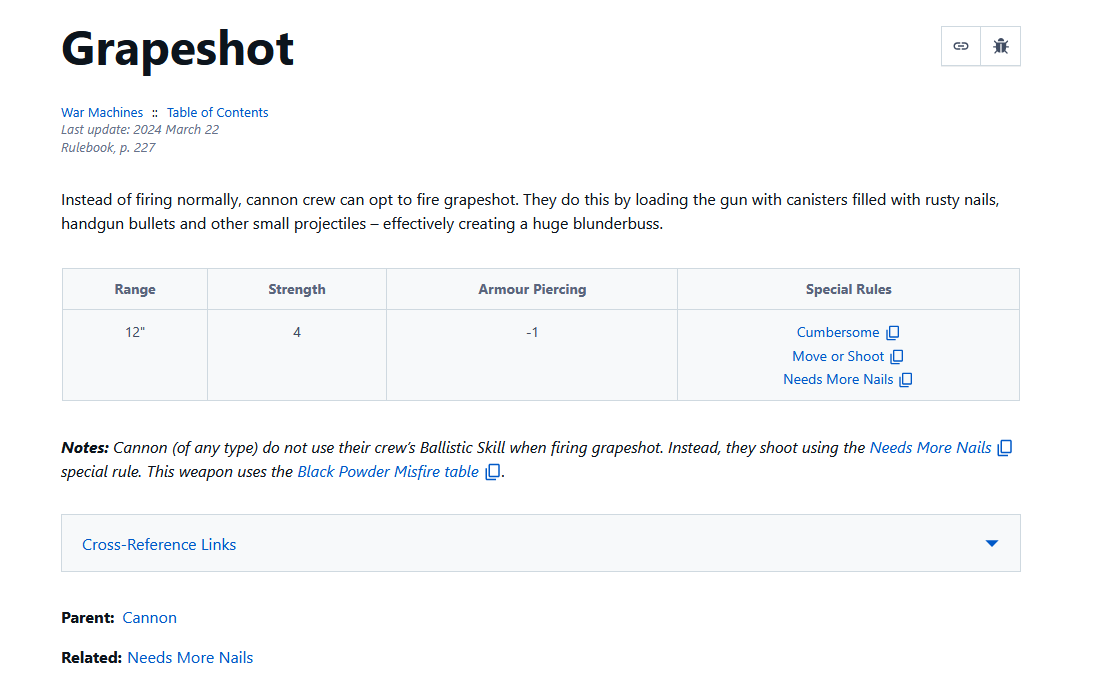Open popup icon beside Needs More Nails in table
This screenshot has height=693, width=1103.
pyautogui.click(x=906, y=380)
